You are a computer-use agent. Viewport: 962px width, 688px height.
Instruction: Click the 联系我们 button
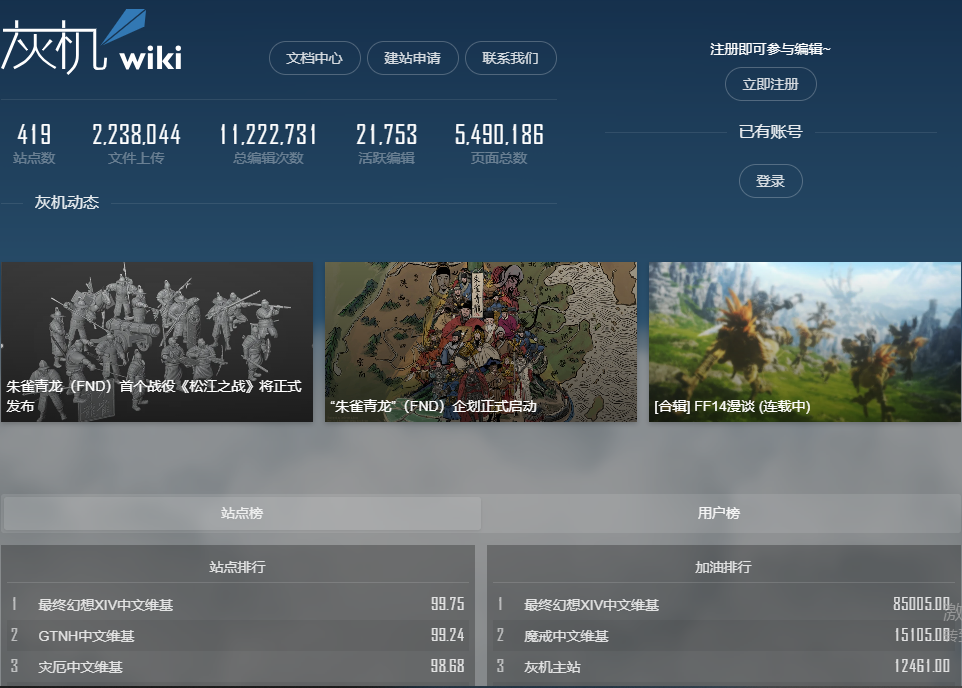coord(510,58)
